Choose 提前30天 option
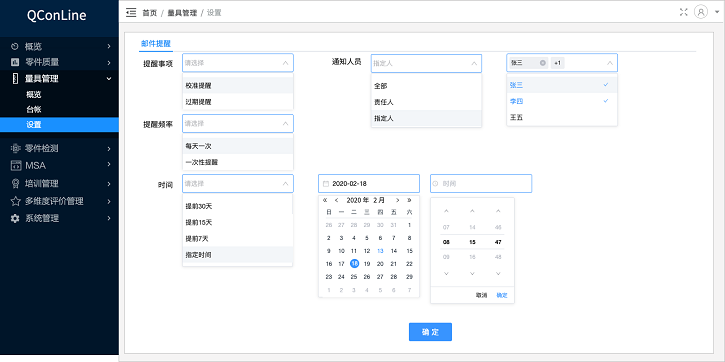The width and height of the screenshot is (725, 362). click(238, 206)
